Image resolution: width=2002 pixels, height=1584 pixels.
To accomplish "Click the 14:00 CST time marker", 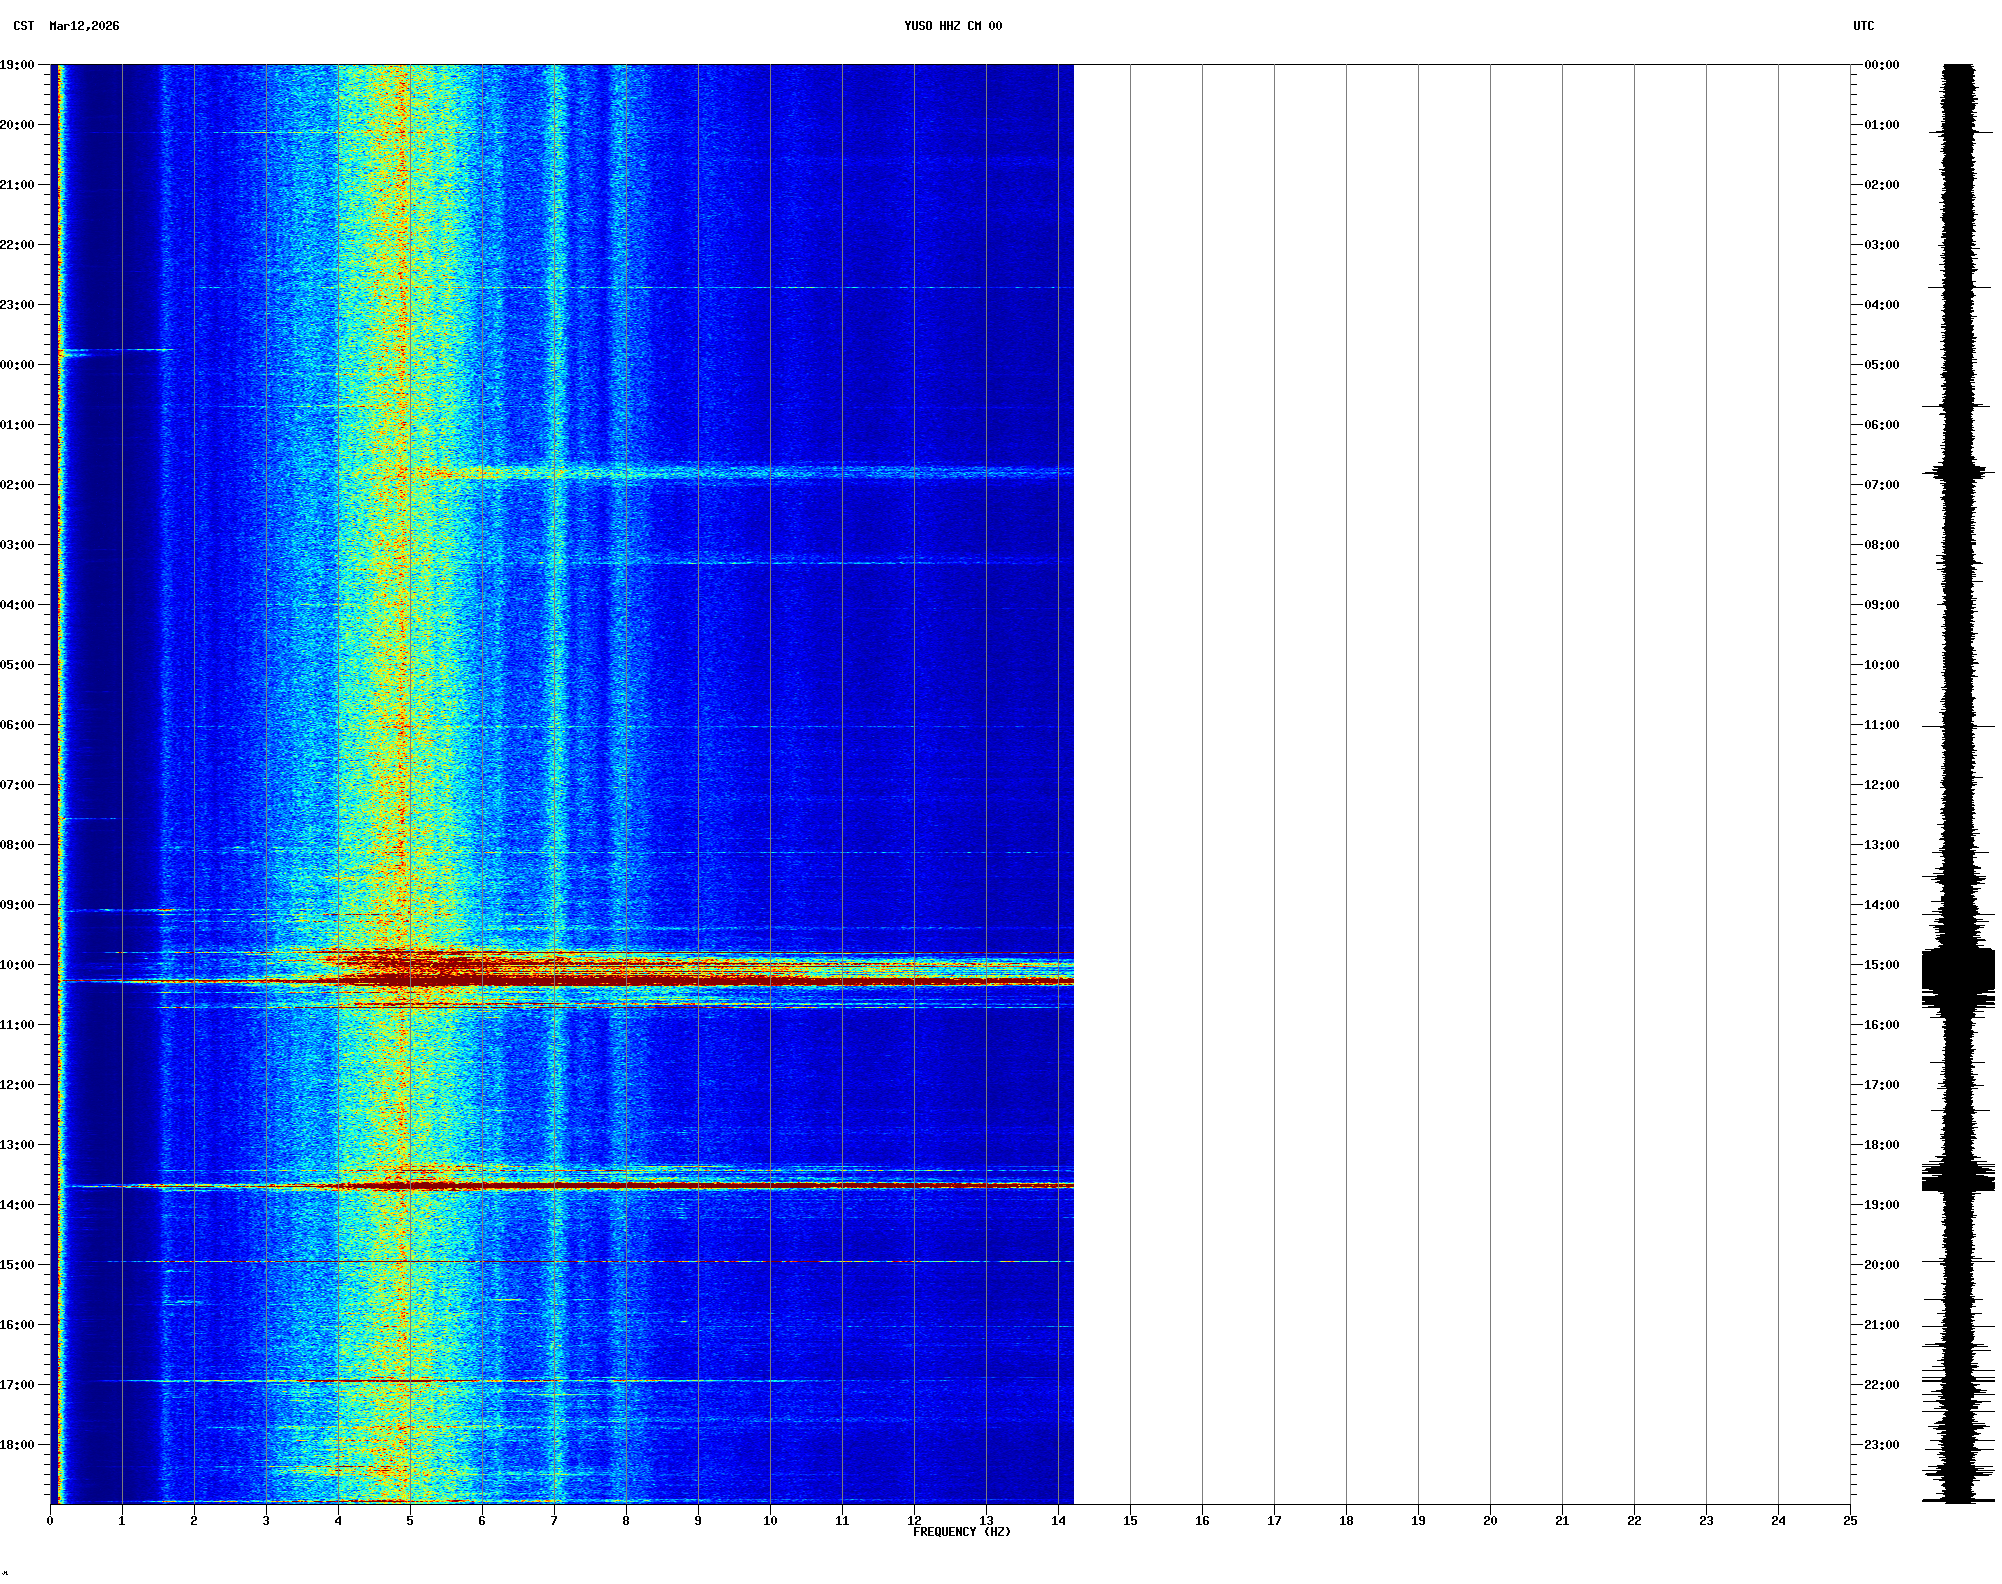I will pos(18,1205).
